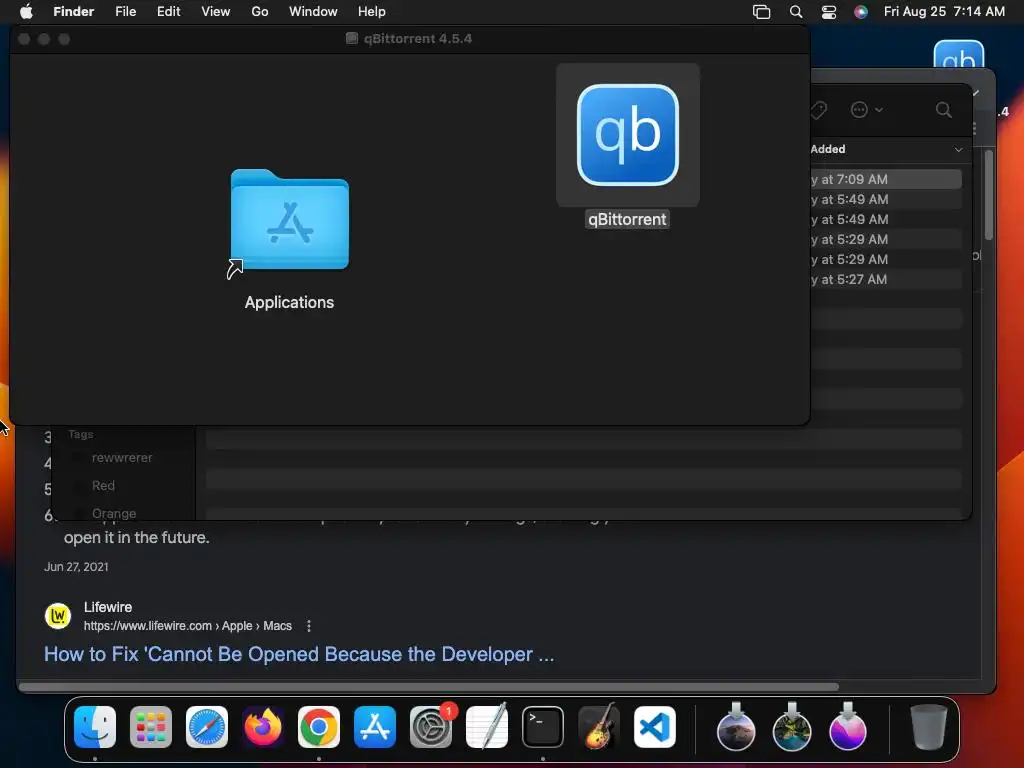Open the Help menu
The height and width of the screenshot is (768, 1024).
(x=372, y=11)
